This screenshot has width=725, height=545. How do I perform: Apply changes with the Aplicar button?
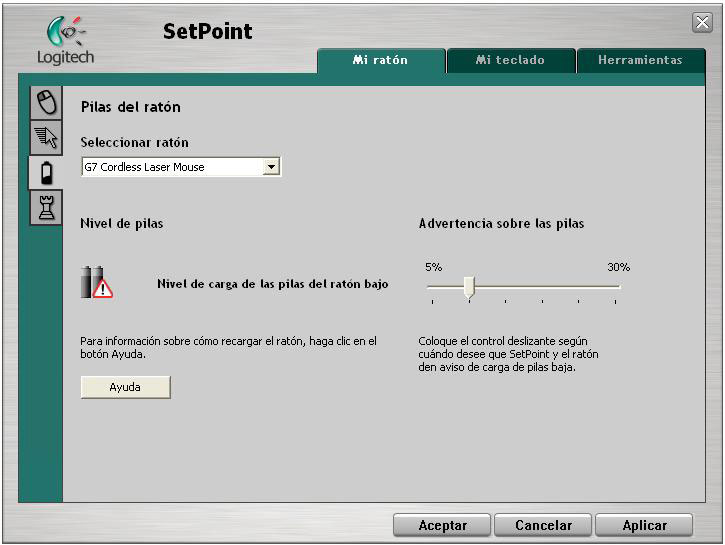click(x=644, y=525)
